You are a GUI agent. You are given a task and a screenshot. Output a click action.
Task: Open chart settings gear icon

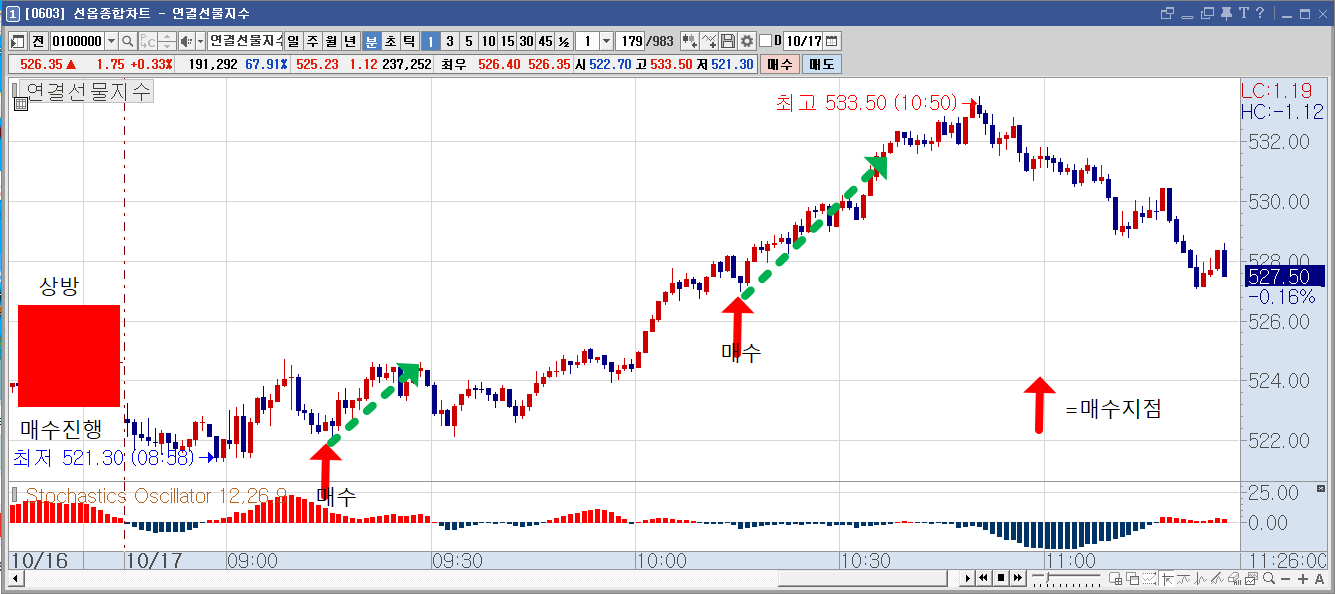click(746, 41)
